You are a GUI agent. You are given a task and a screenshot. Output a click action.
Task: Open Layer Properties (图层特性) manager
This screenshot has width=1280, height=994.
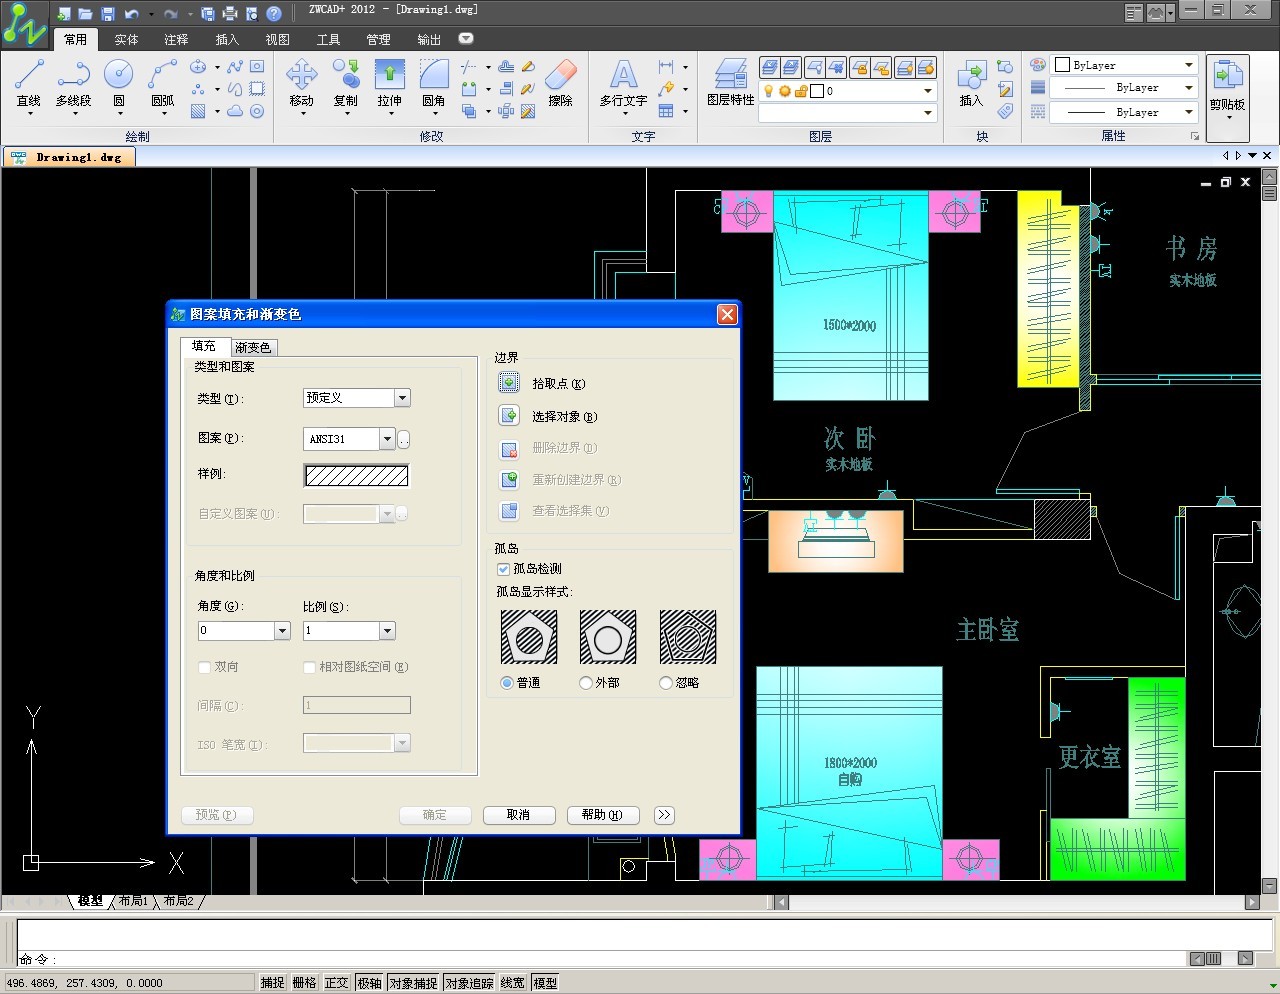[x=730, y=76]
